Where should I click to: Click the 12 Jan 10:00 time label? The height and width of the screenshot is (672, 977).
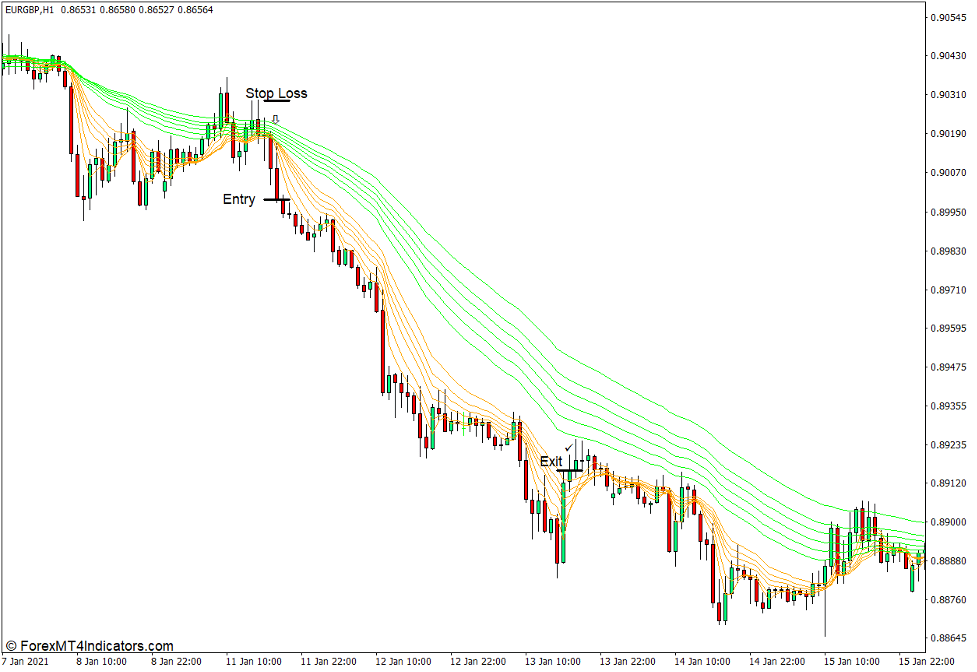tap(405, 662)
